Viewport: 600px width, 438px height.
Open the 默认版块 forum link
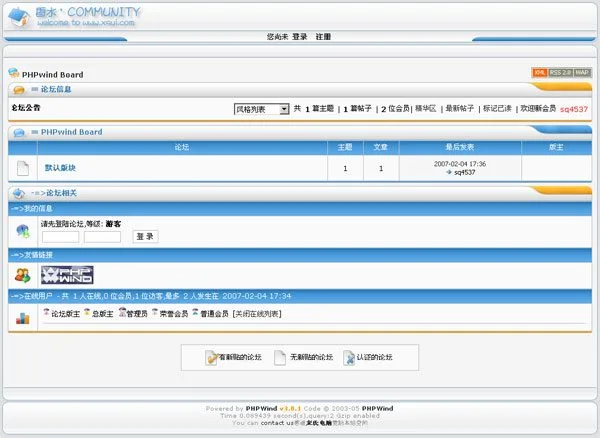tap(60, 168)
